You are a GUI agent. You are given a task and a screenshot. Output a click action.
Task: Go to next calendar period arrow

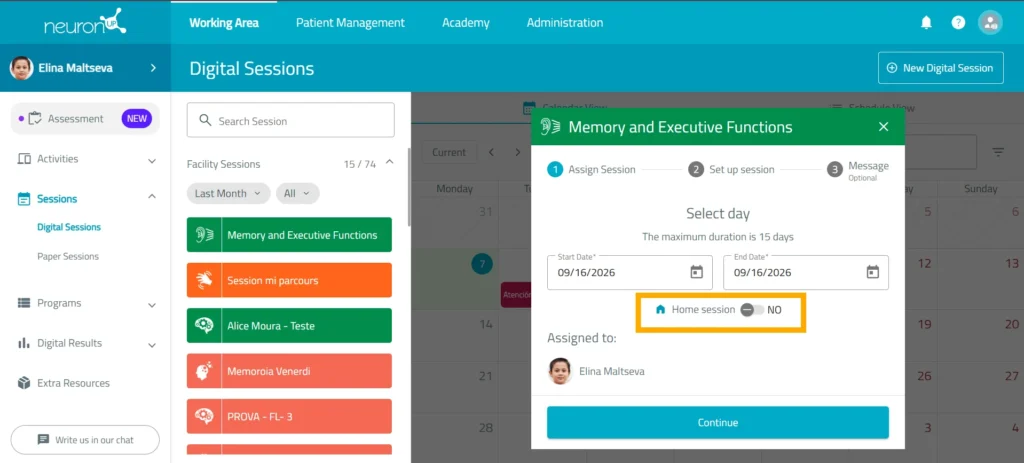tap(517, 152)
